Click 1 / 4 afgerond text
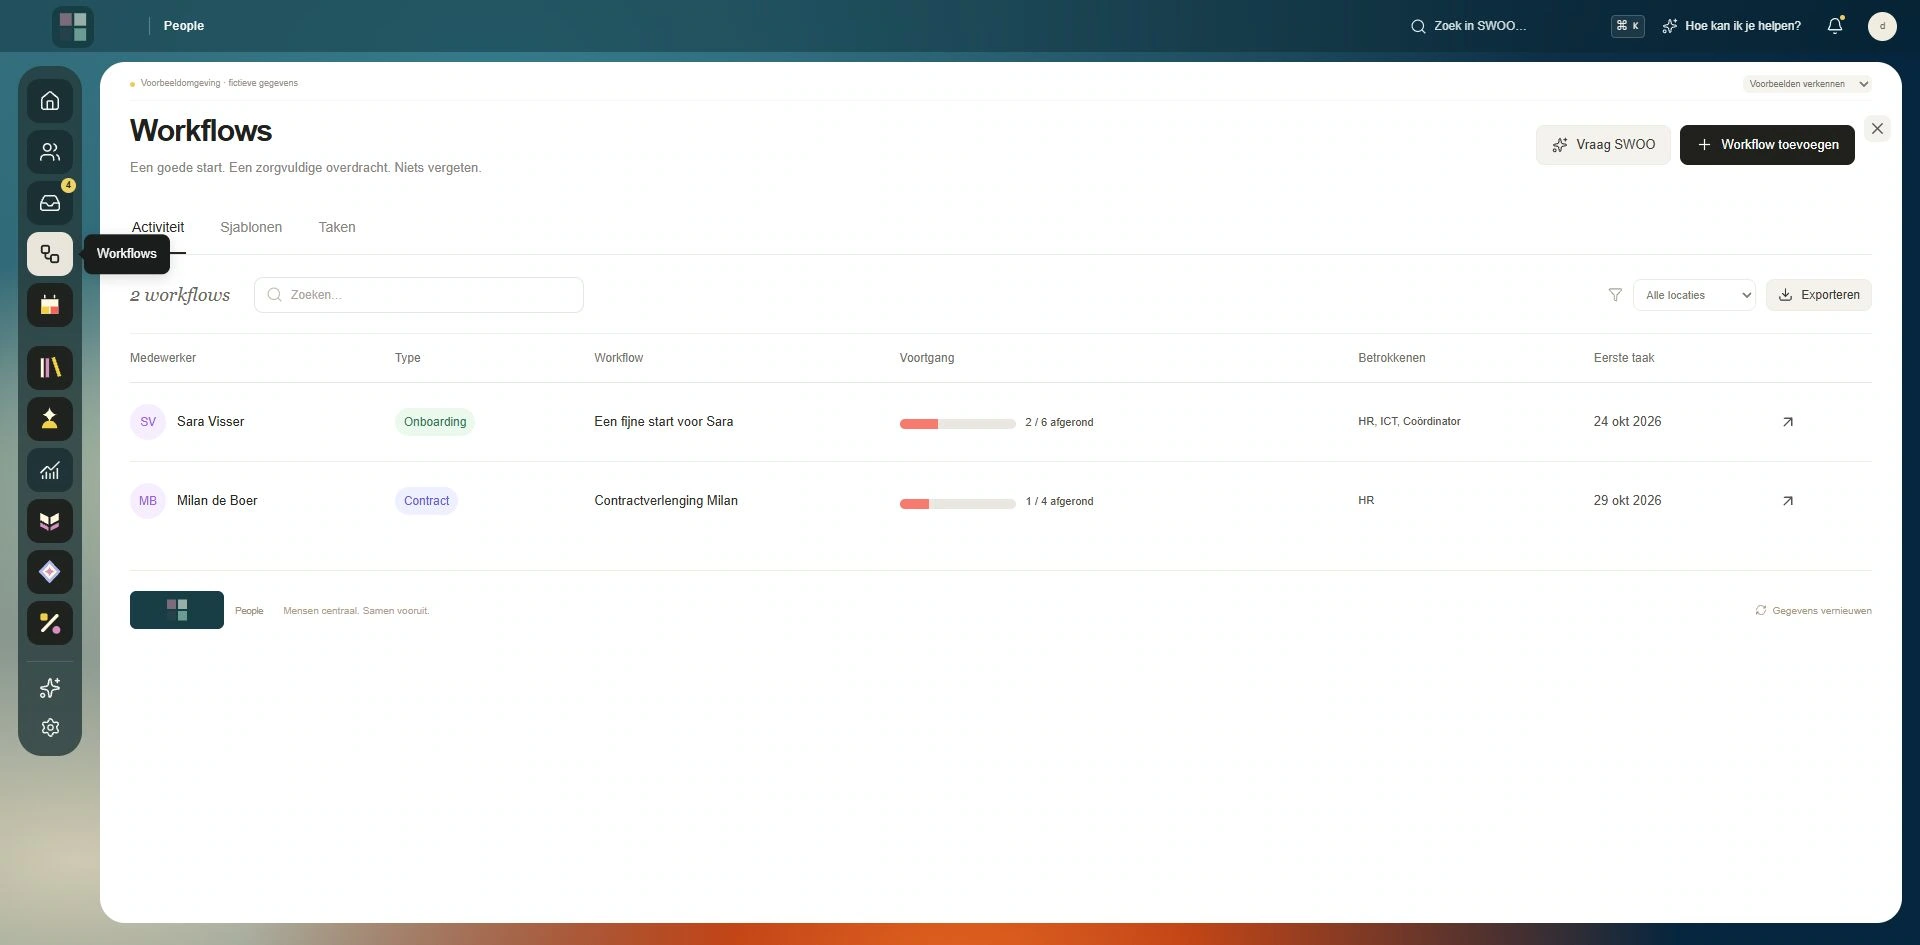Screen dimensions: 1920x945 tap(1059, 502)
